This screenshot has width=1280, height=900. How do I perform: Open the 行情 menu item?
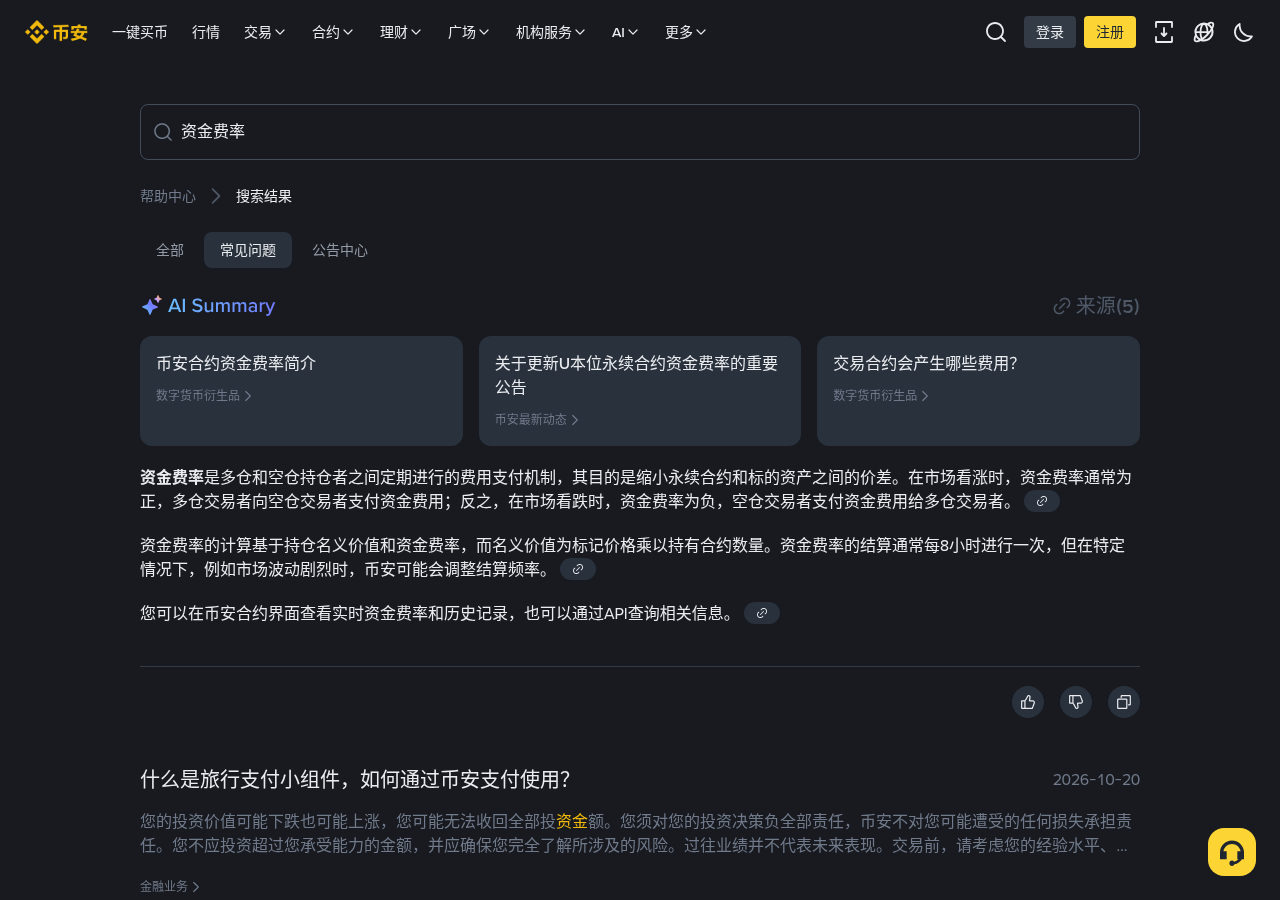pos(206,32)
